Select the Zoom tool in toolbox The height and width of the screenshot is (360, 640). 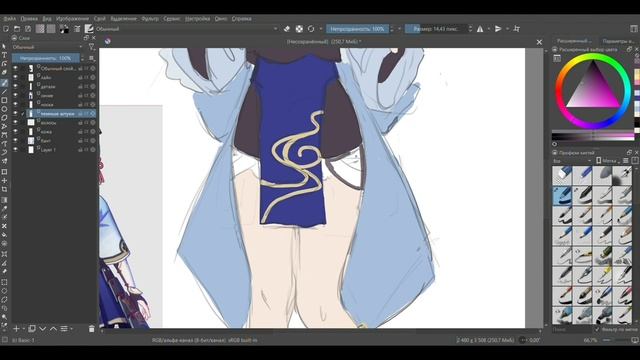coord(4,317)
